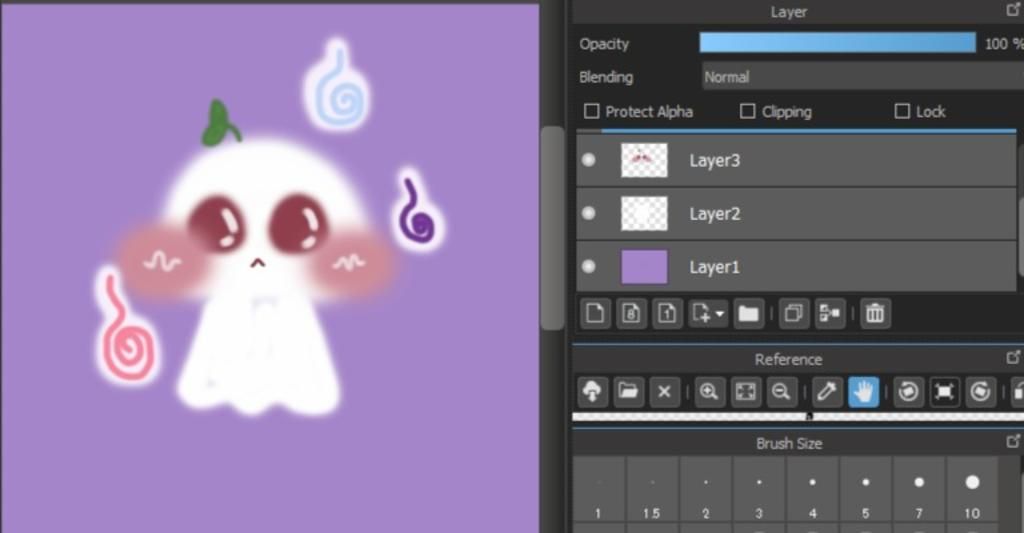The image size is (1024, 533).
Task: Click the 100 % opacity value
Action: [1004, 44]
